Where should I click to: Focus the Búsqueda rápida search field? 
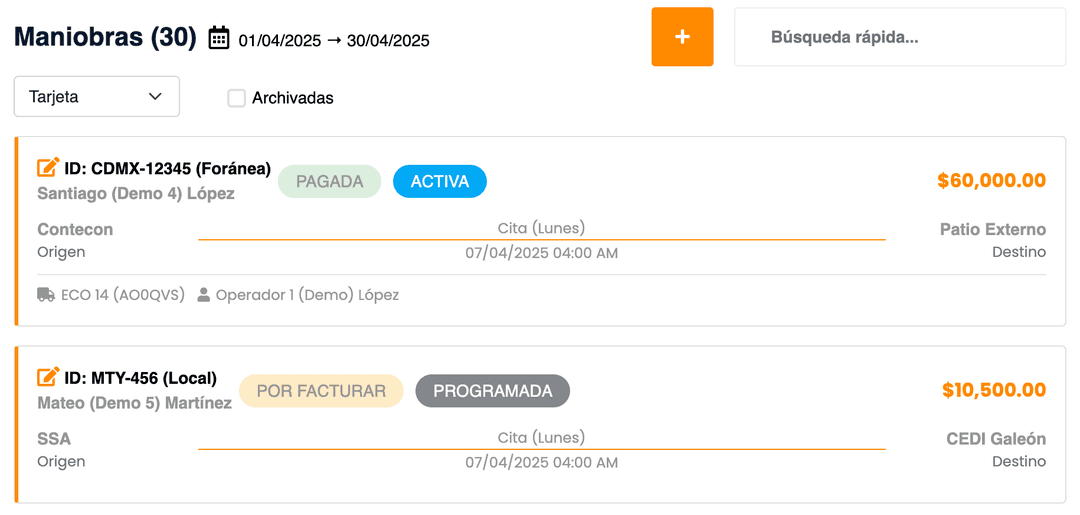coord(900,37)
